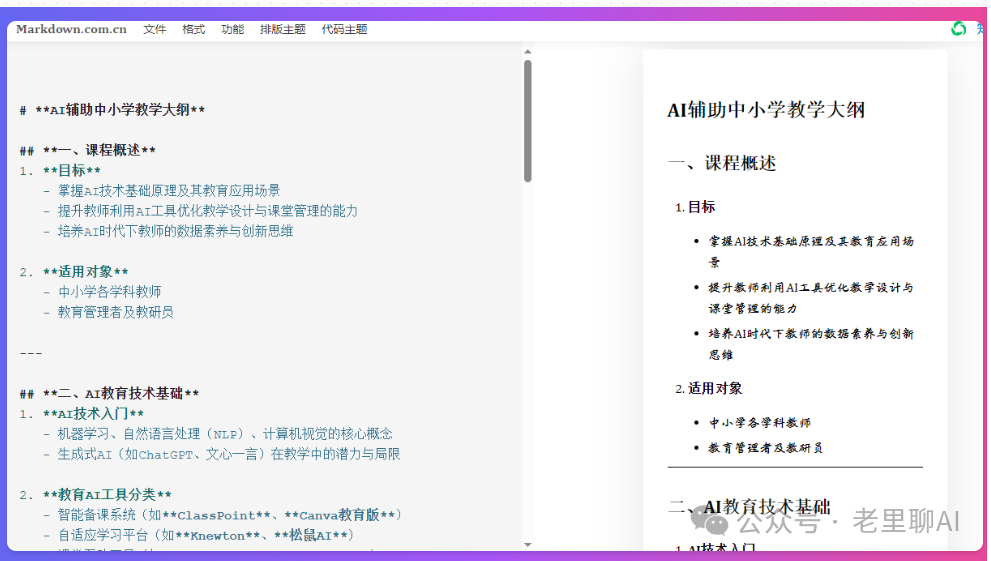Screen dimensions: 991x561
Task: Click the WeChat logo in the watermark
Action: [715, 522]
